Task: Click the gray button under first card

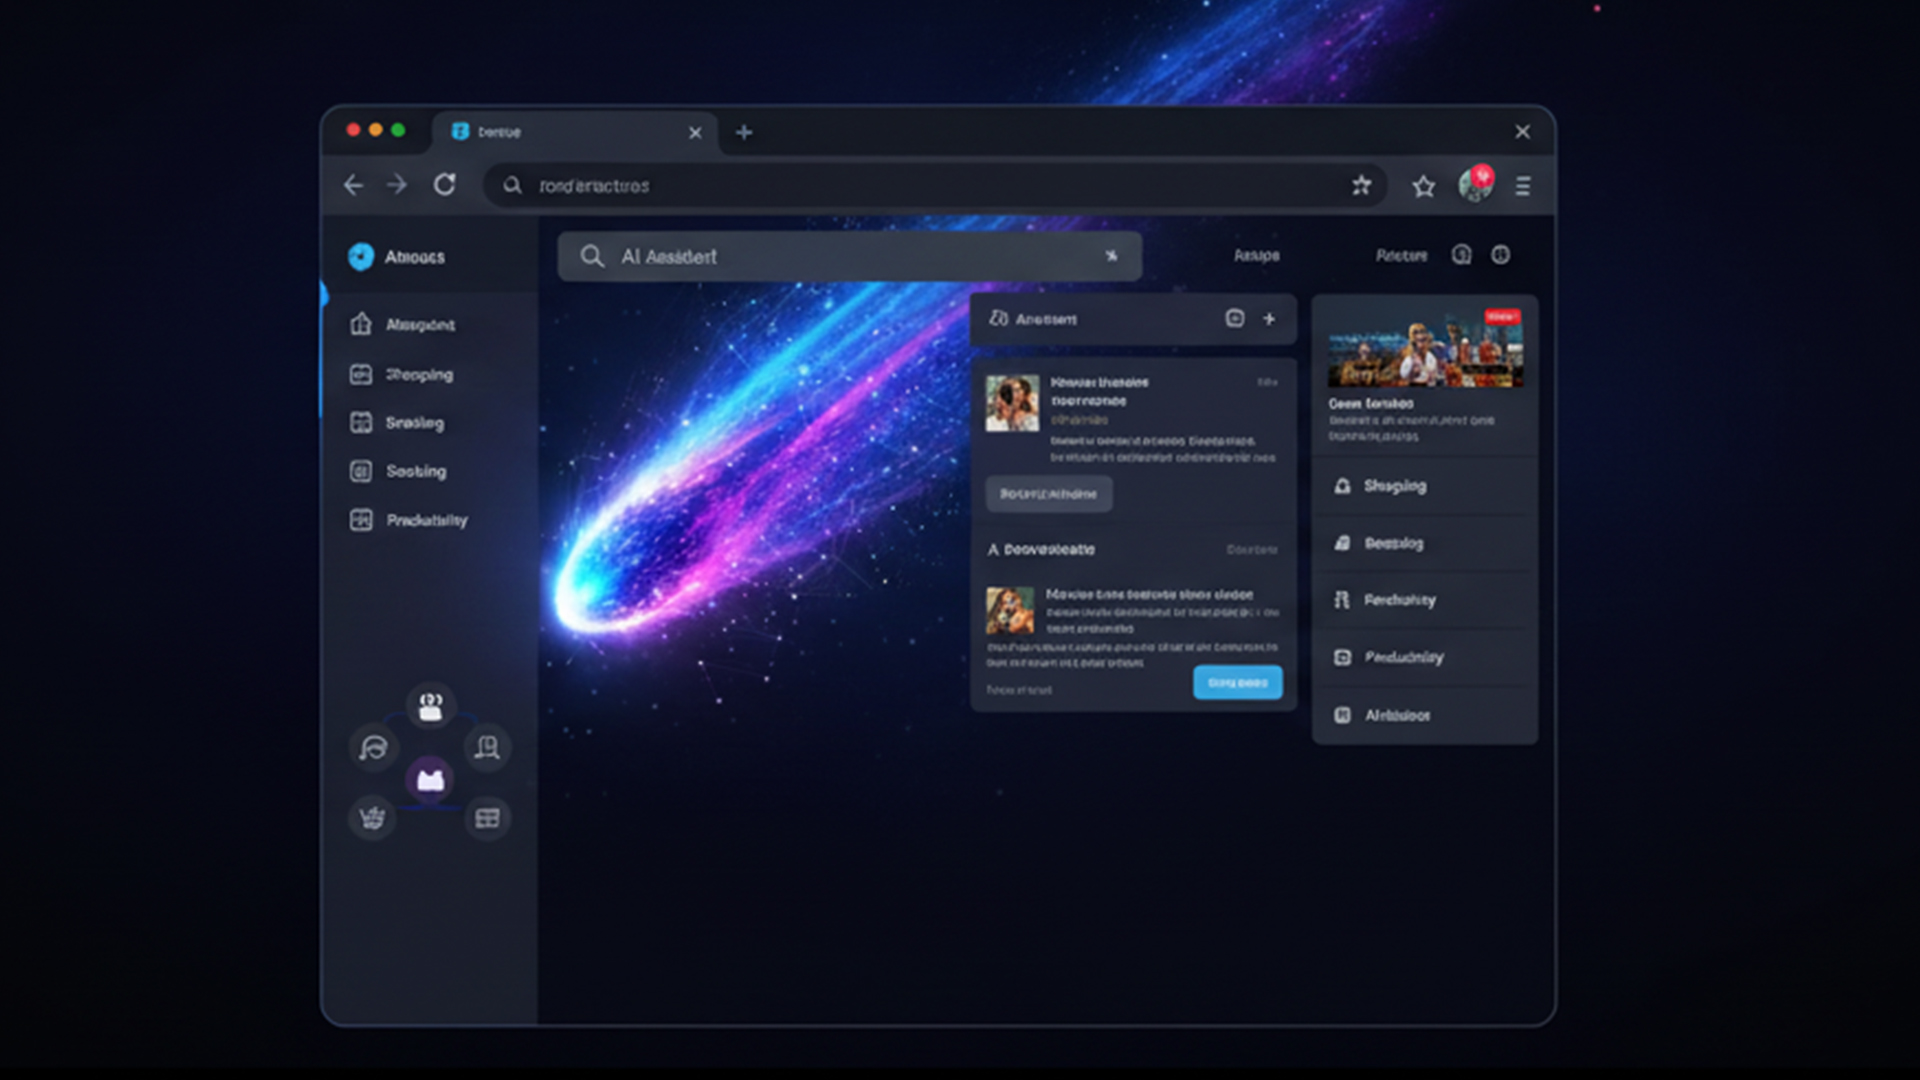Action: click(x=1048, y=494)
